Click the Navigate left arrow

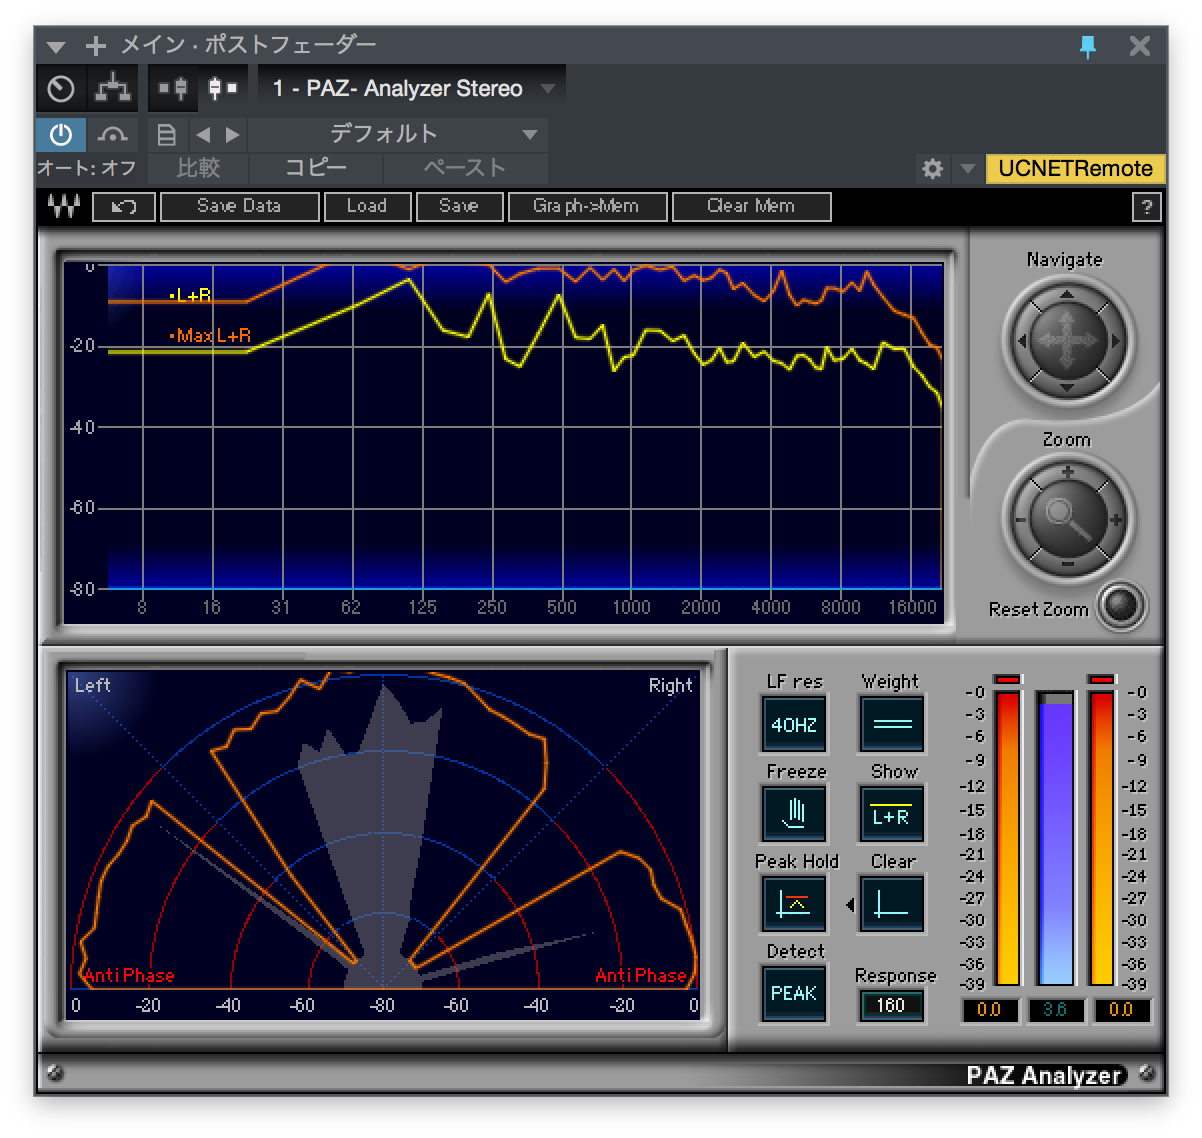(x=1021, y=341)
